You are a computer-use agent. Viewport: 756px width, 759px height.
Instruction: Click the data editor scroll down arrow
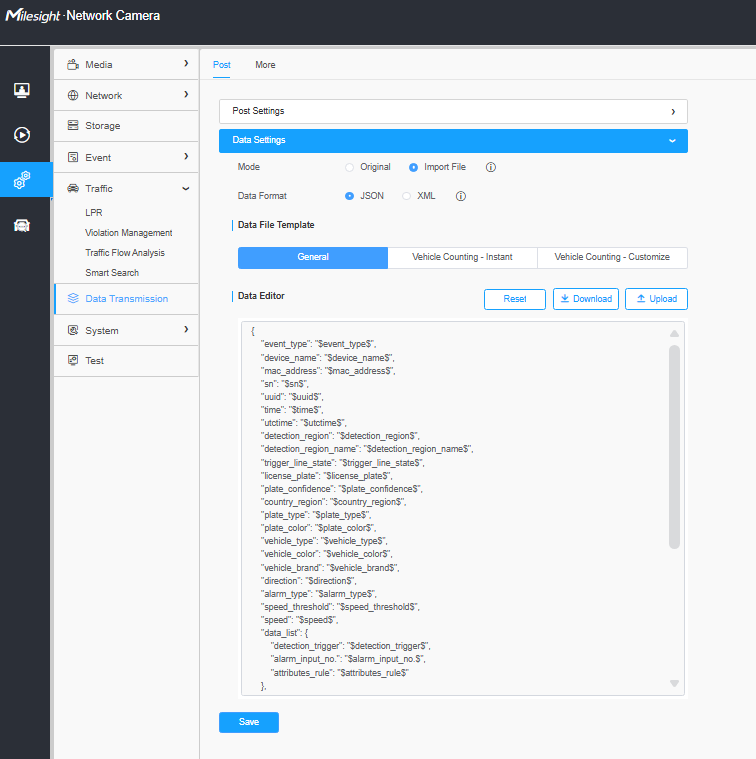[674, 683]
